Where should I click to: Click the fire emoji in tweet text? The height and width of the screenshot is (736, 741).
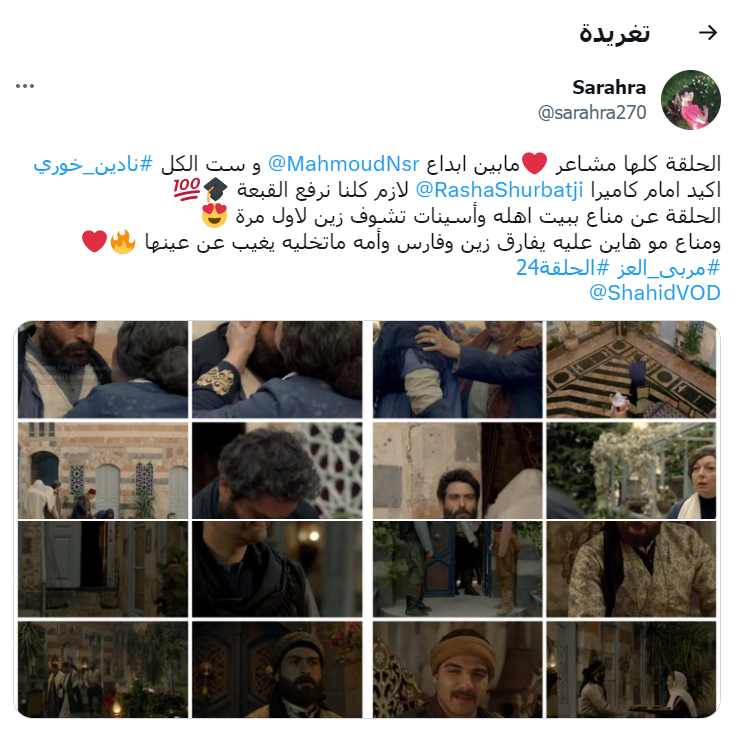(x=123, y=242)
